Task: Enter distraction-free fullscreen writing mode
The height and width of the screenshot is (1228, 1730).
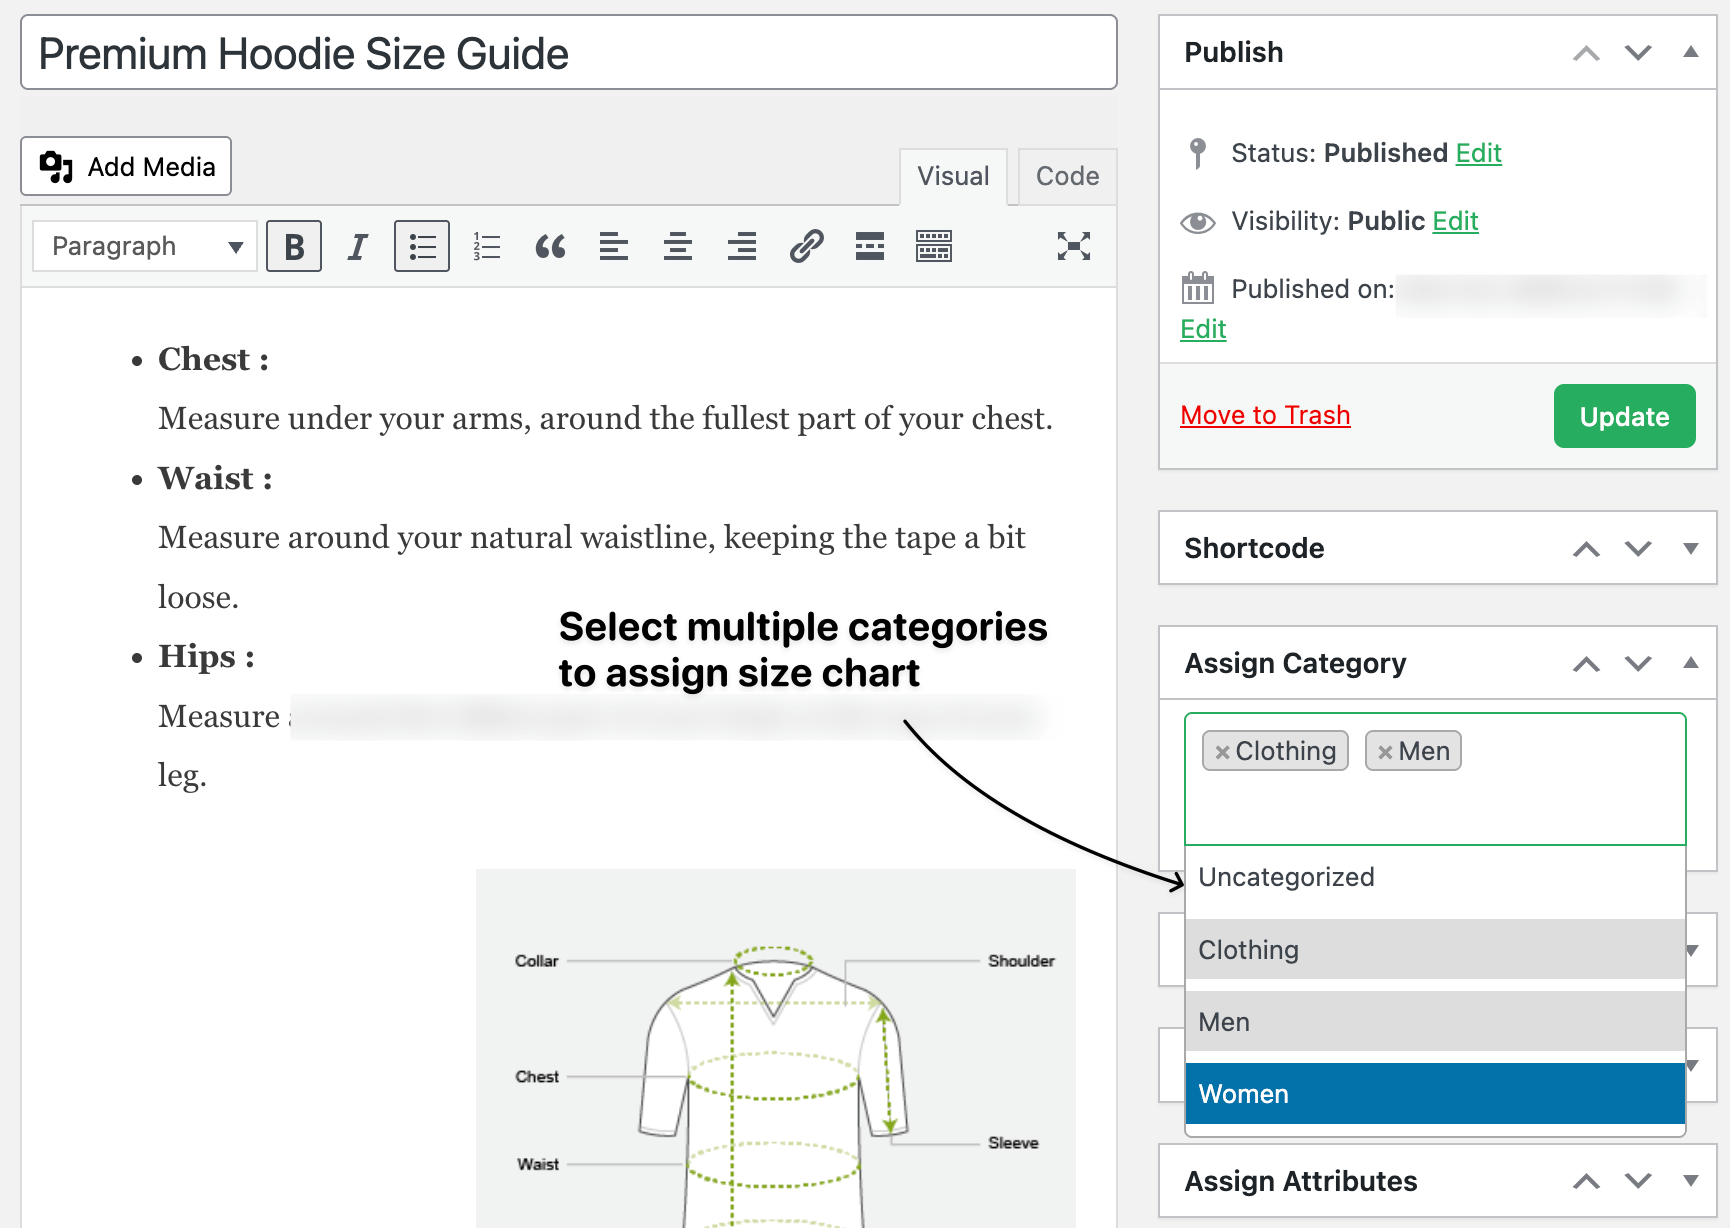Action: click(1073, 246)
